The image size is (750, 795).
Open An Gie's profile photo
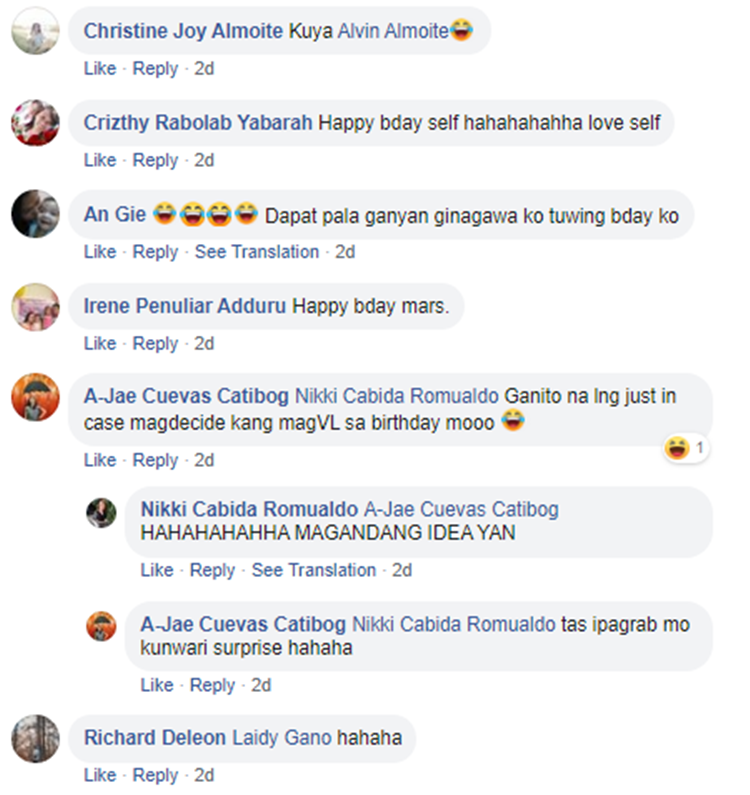[x=35, y=214]
